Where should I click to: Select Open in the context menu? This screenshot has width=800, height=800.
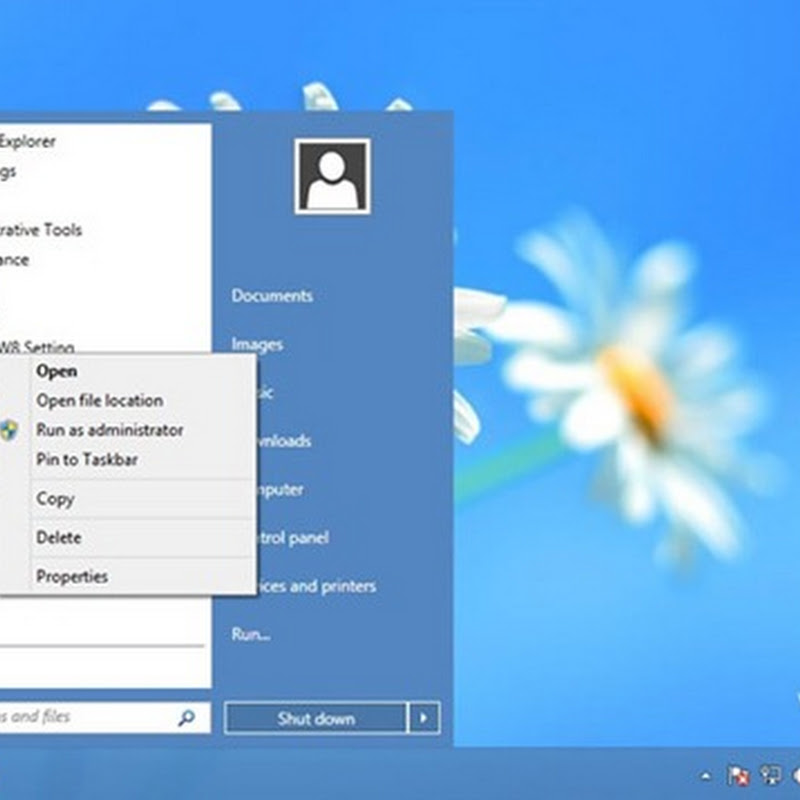[x=56, y=371]
